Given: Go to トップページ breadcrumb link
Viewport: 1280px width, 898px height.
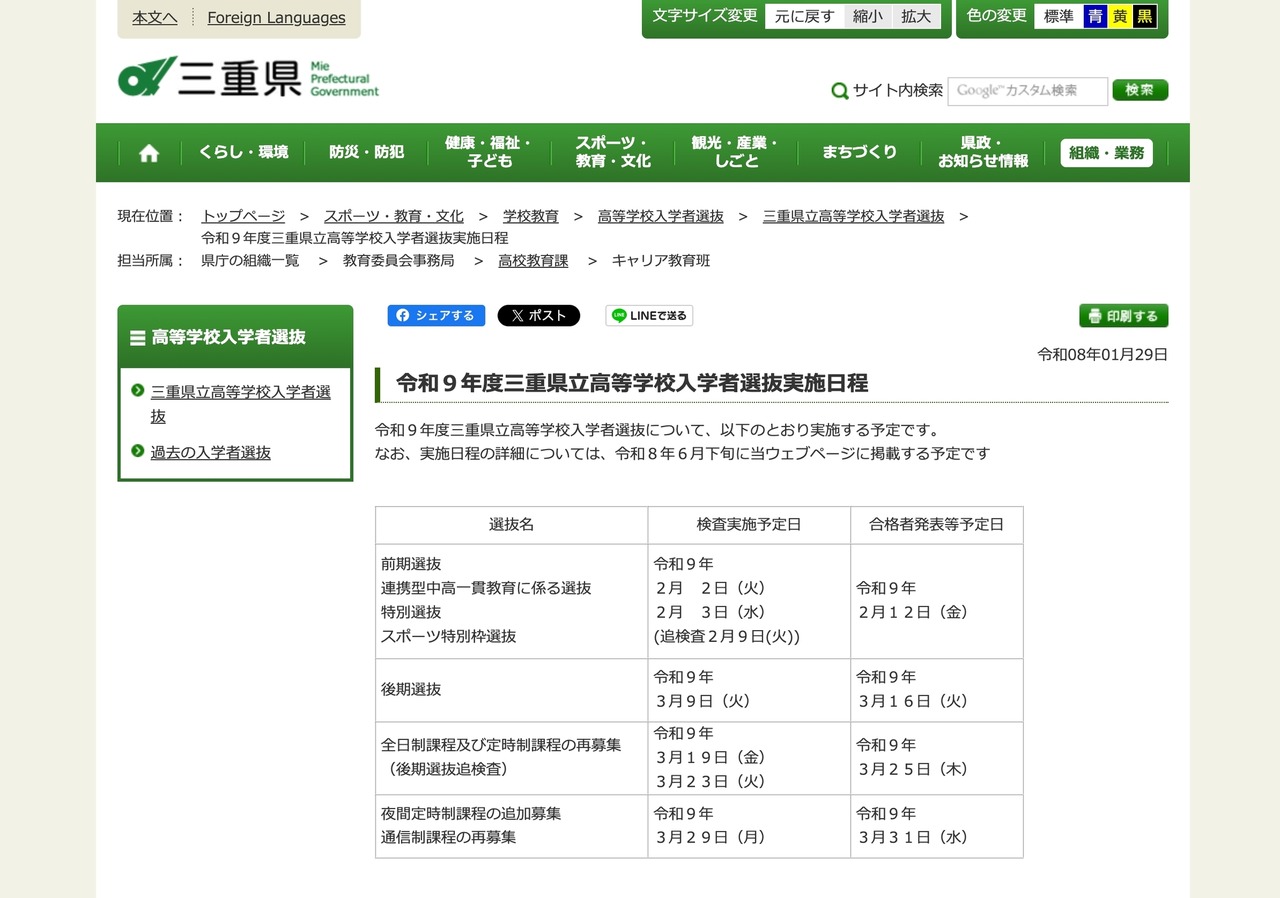Looking at the screenshot, I should 243,216.
